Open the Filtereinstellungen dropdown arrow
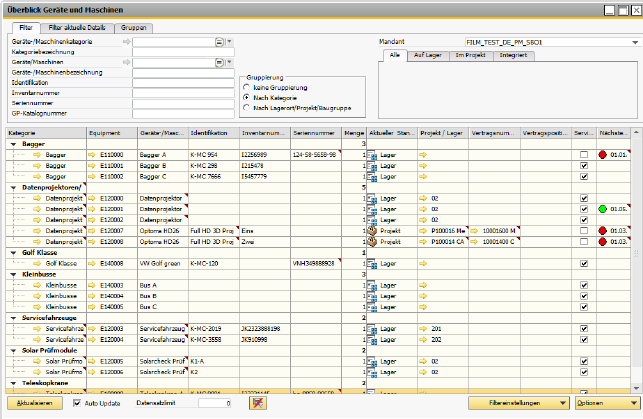643x419 pixels. 563,403
